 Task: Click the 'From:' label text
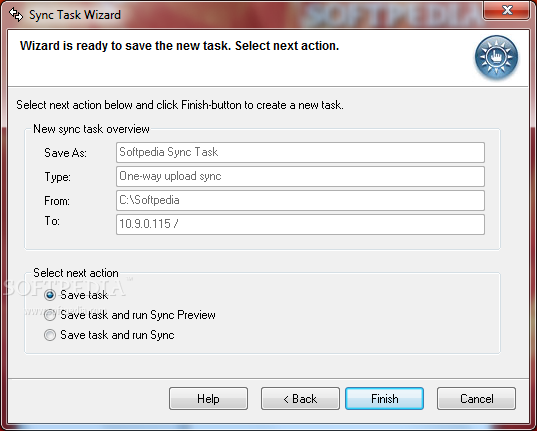(x=57, y=201)
